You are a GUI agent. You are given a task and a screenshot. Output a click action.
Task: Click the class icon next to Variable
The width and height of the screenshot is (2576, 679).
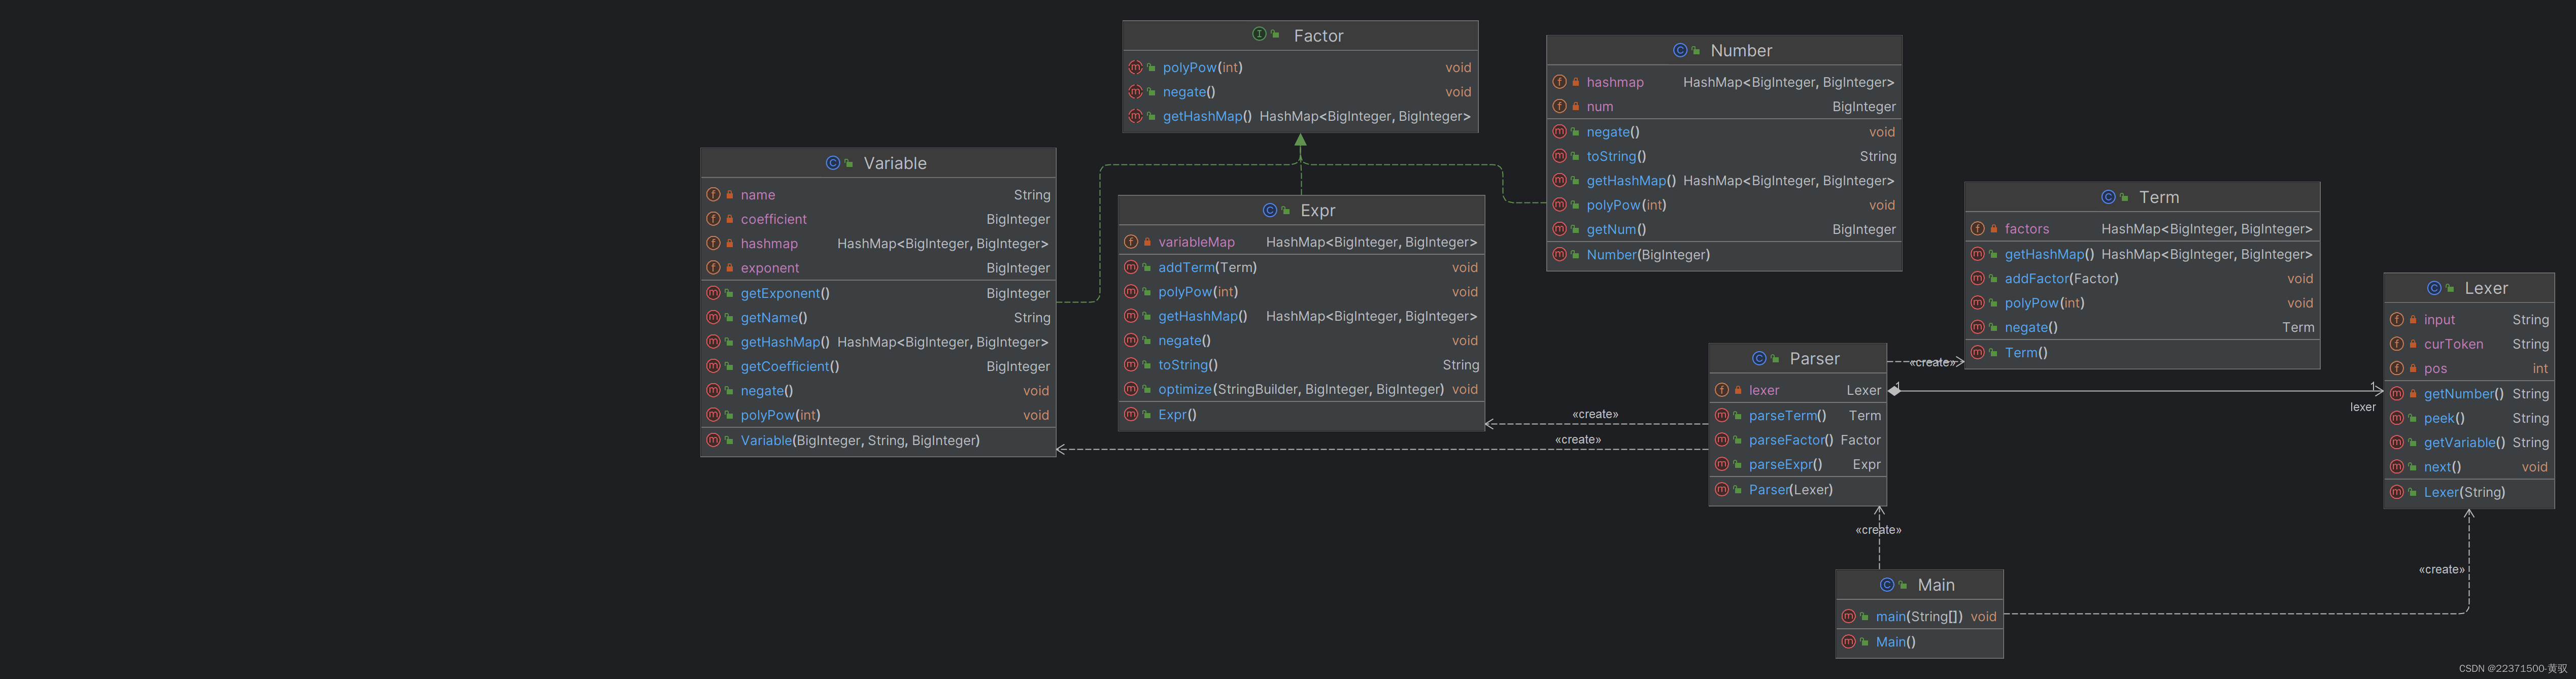point(832,163)
